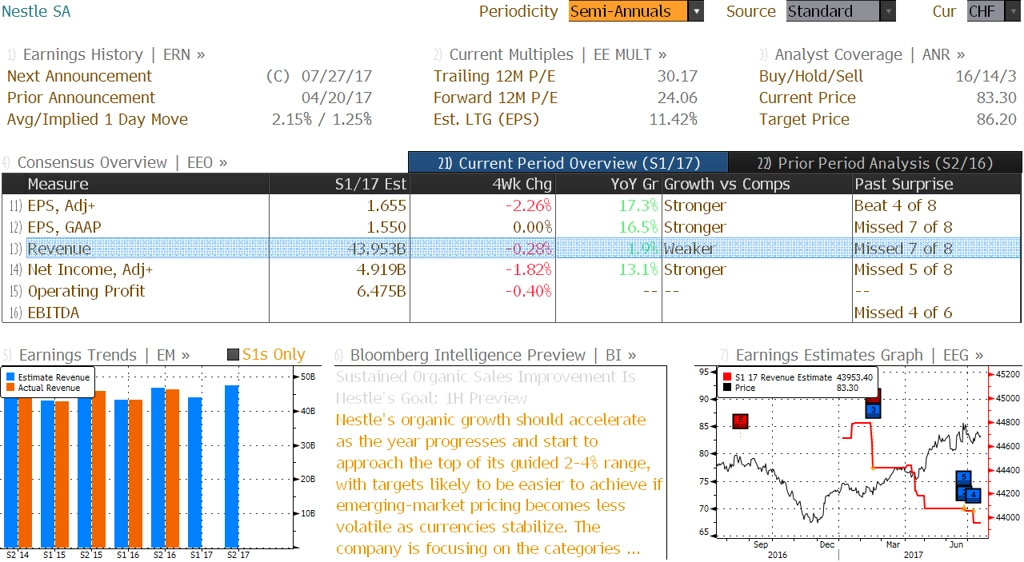Click the red E earnings marker on graph

[740, 421]
